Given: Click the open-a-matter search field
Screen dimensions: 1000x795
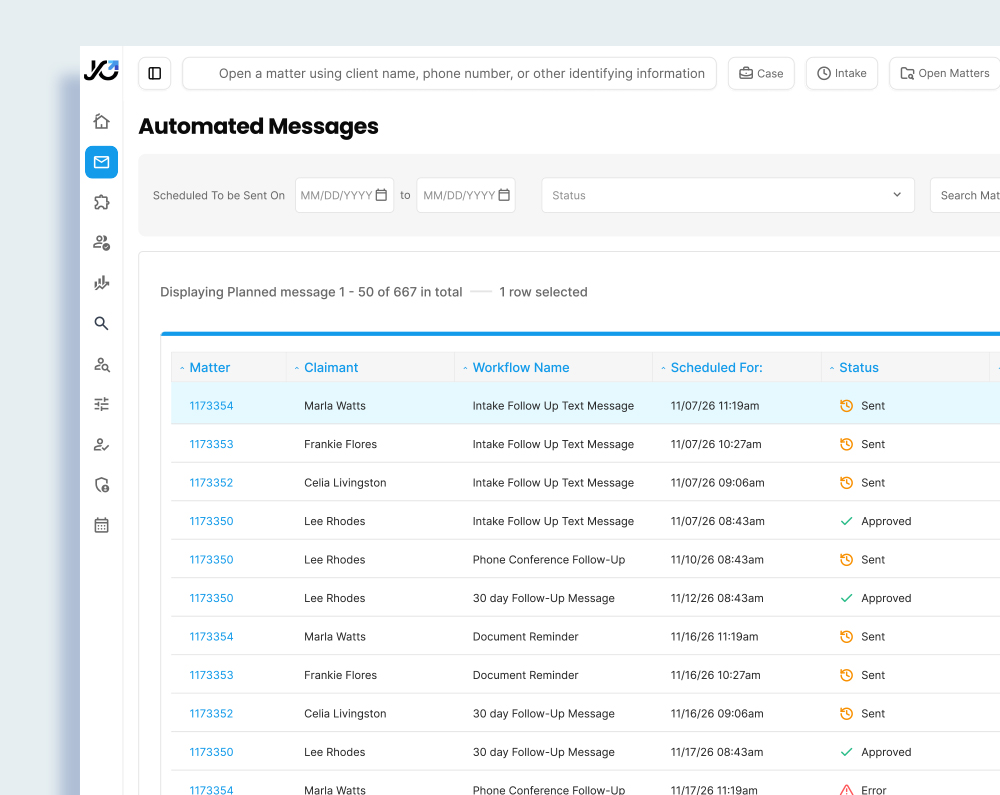Looking at the screenshot, I should (x=460, y=73).
